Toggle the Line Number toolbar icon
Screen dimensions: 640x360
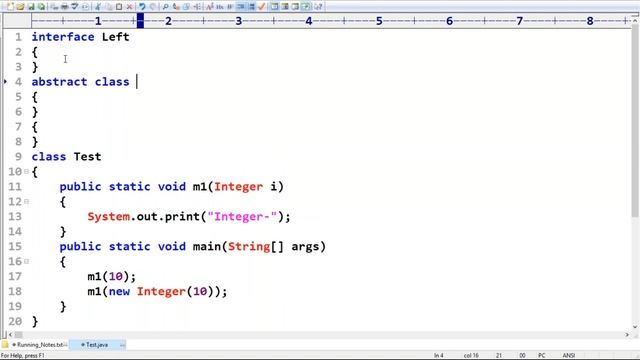point(251,7)
